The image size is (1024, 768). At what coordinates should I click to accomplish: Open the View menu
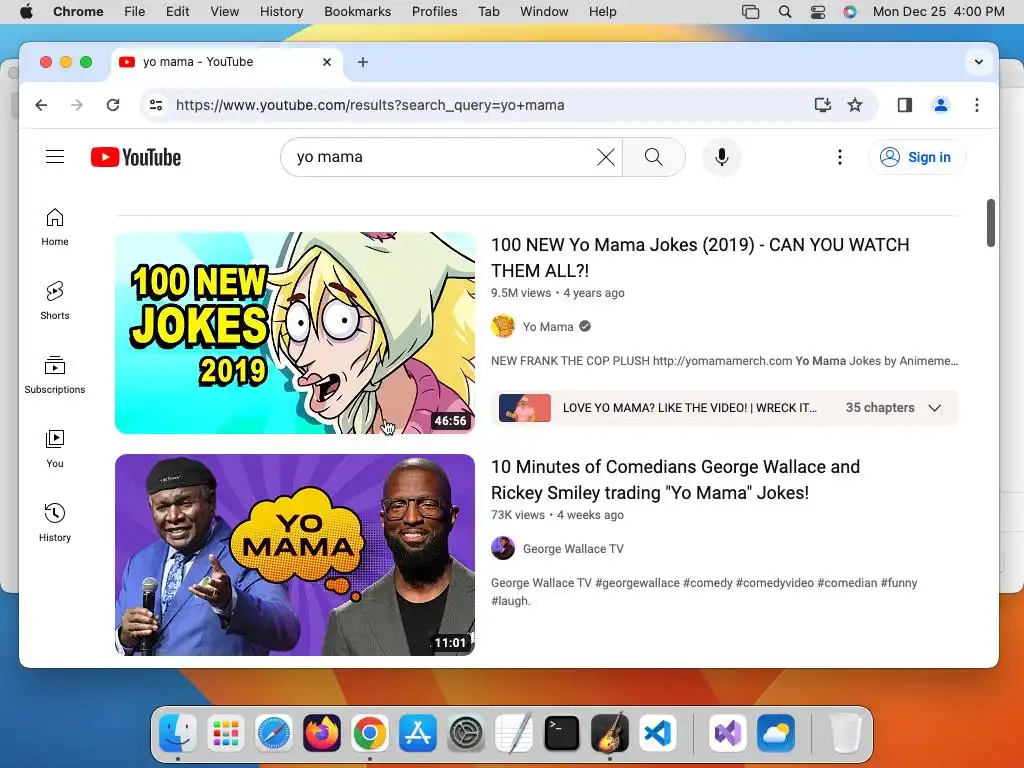pos(224,12)
